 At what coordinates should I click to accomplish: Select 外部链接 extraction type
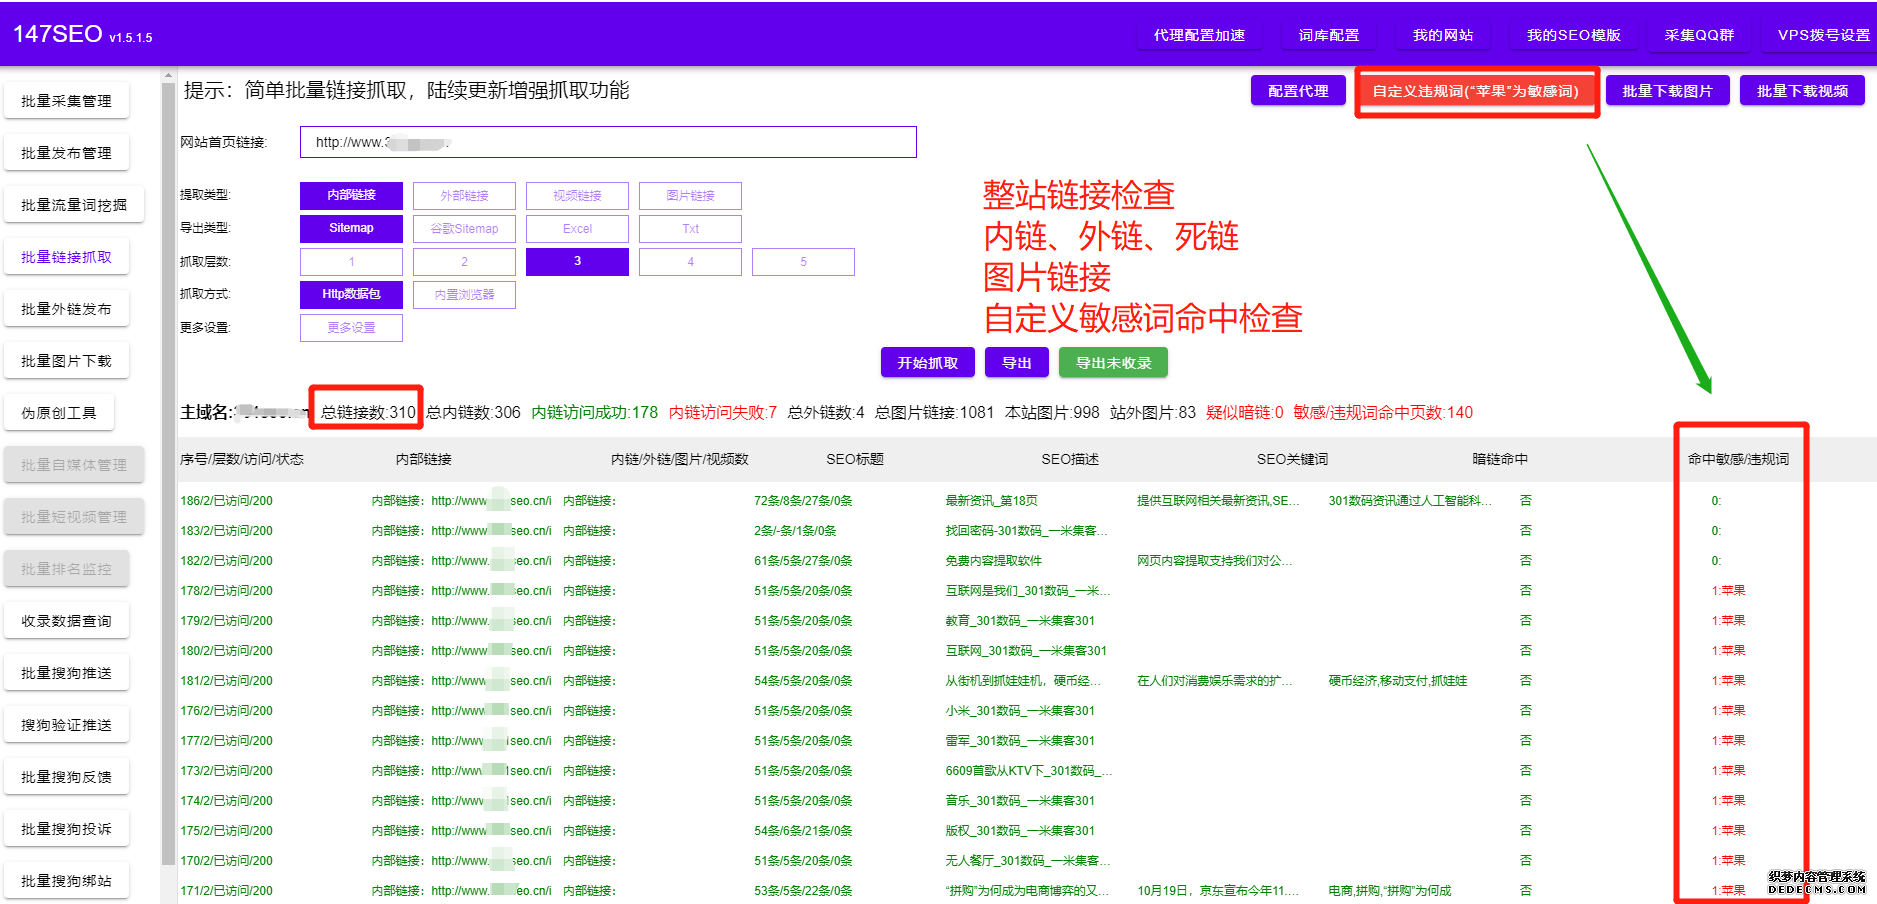click(464, 195)
